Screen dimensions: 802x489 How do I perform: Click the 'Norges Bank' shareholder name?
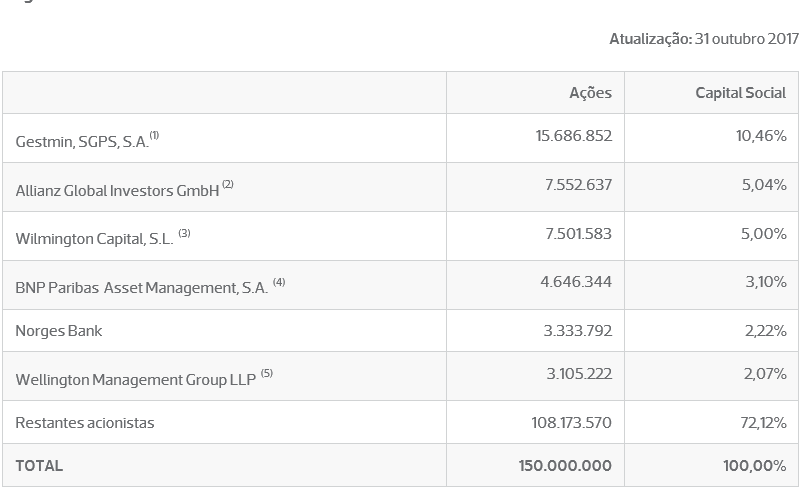pyautogui.click(x=59, y=331)
